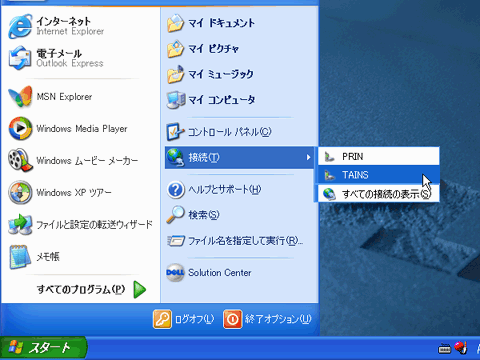The height and width of the screenshot is (360, 480).
Task: Expand the 接続 submenu arrow
Action: coord(309,157)
